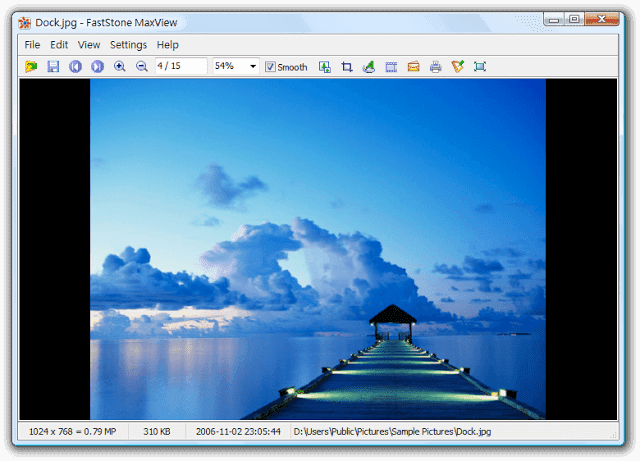Print the image with the printer icon

[436, 67]
